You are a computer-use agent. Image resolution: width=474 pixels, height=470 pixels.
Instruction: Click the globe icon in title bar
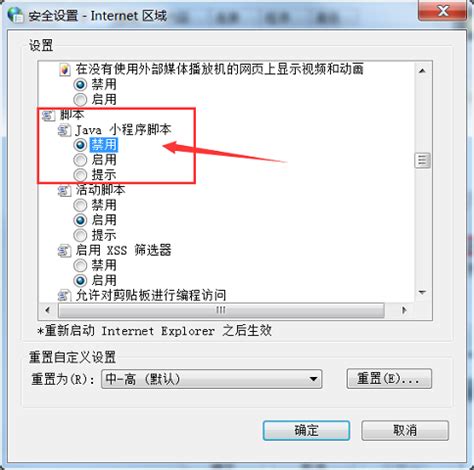pyautogui.click(x=15, y=14)
